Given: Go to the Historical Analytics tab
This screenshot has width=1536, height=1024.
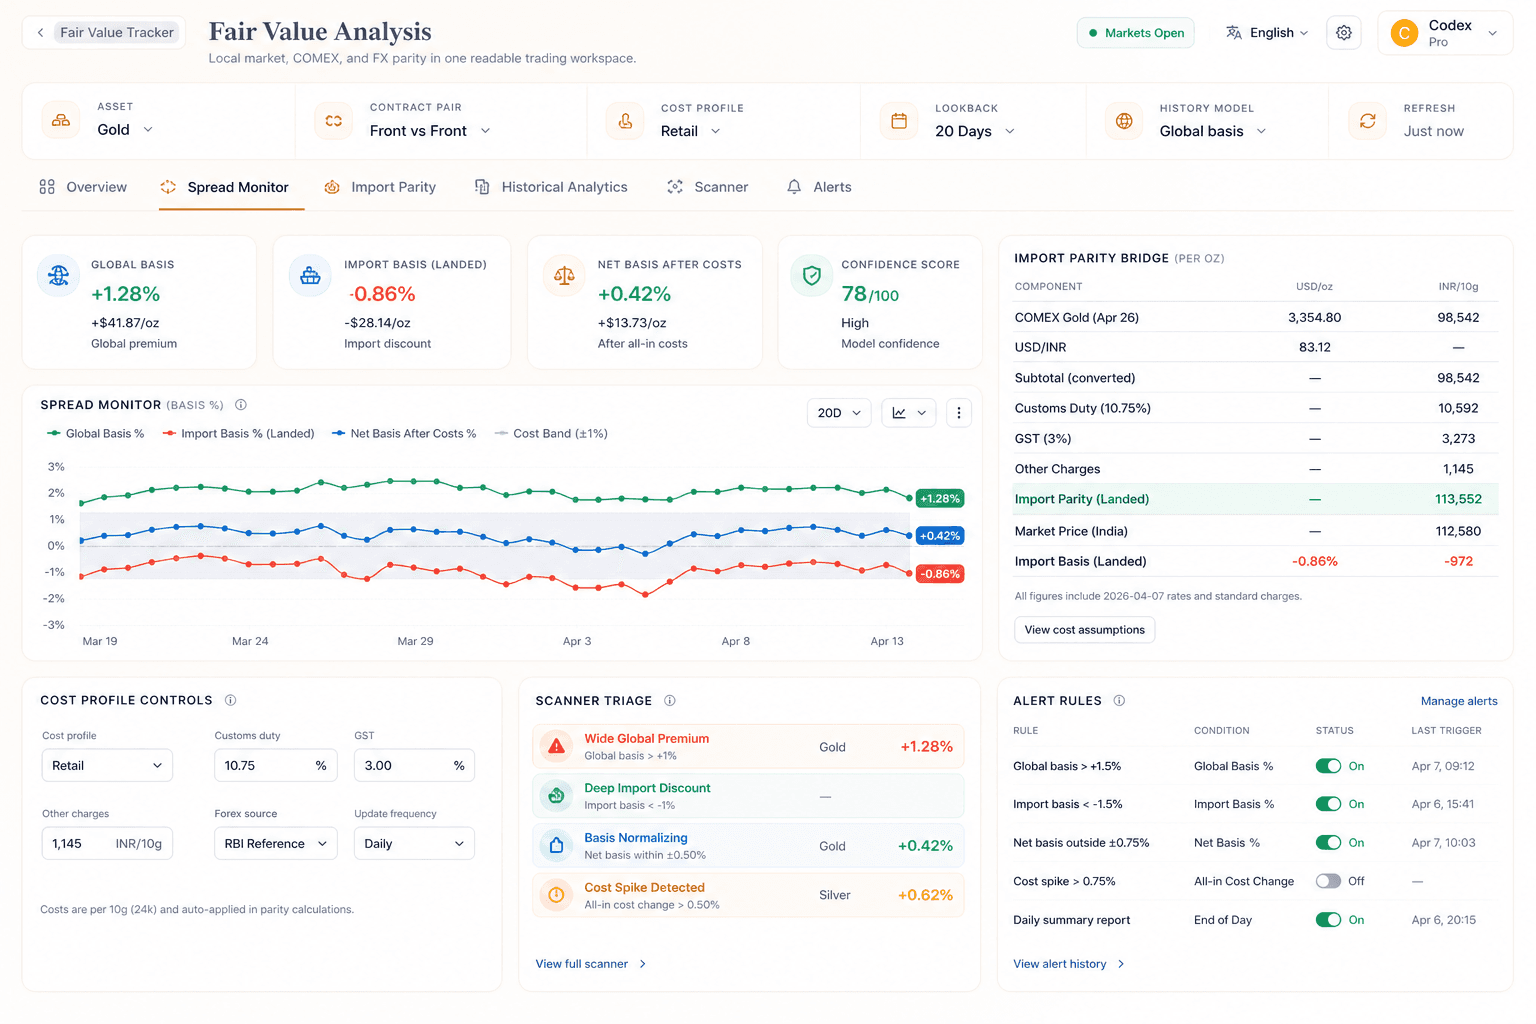Looking at the screenshot, I should click(x=551, y=187).
